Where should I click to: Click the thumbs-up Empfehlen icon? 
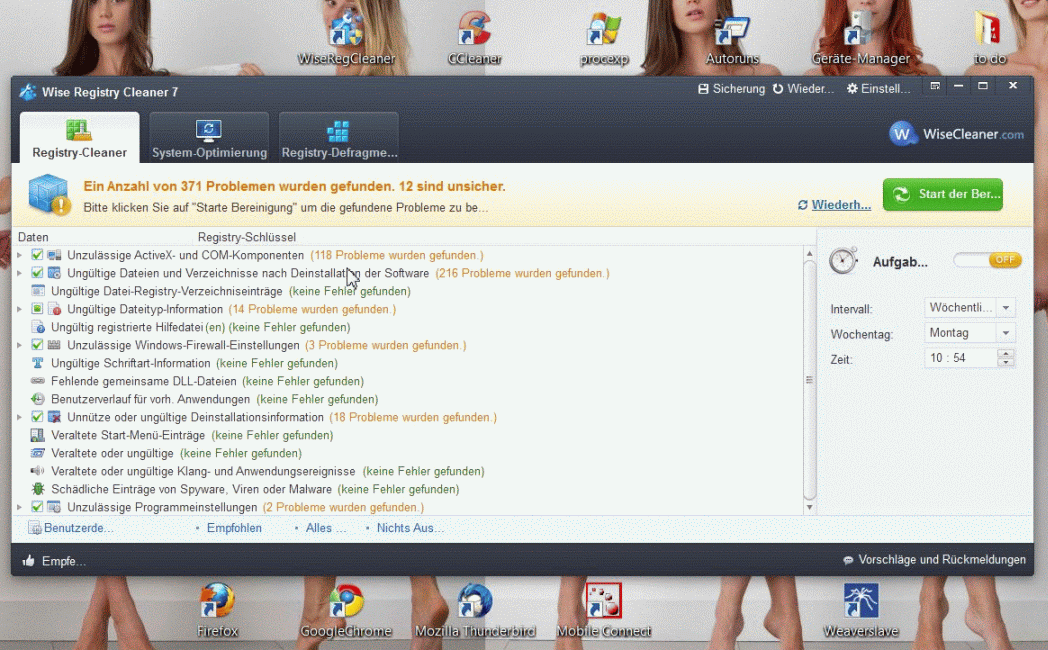pyautogui.click(x=28, y=560)
